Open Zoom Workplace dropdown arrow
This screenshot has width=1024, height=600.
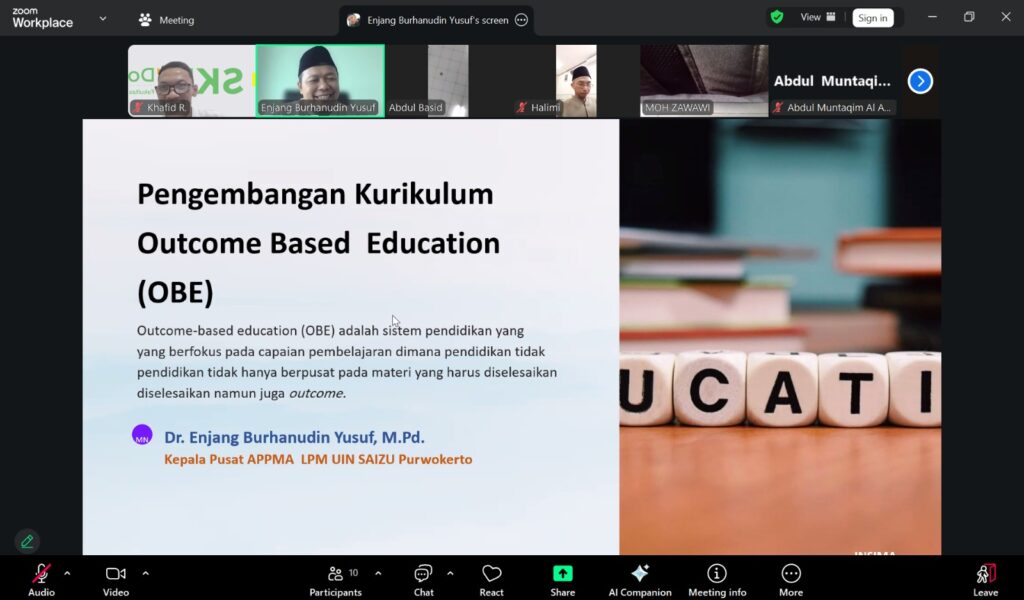[102, 18]
